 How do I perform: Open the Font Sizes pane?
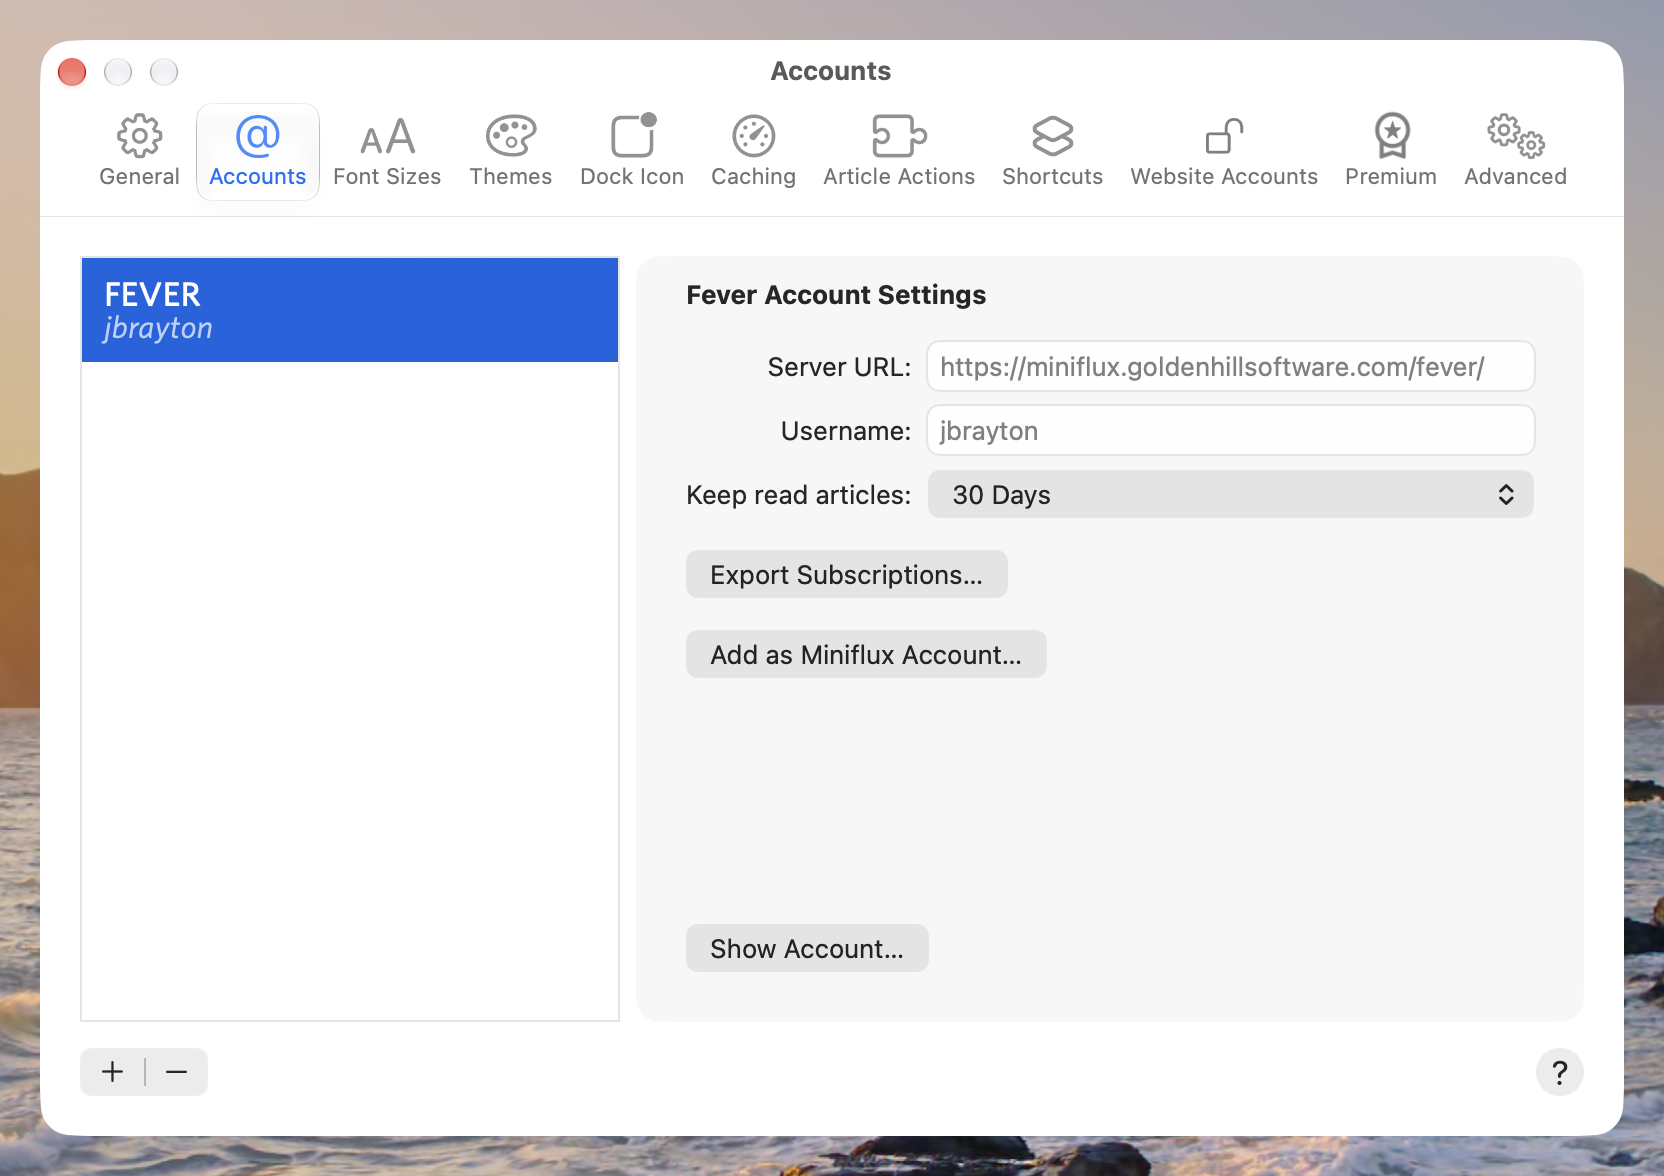387,152
